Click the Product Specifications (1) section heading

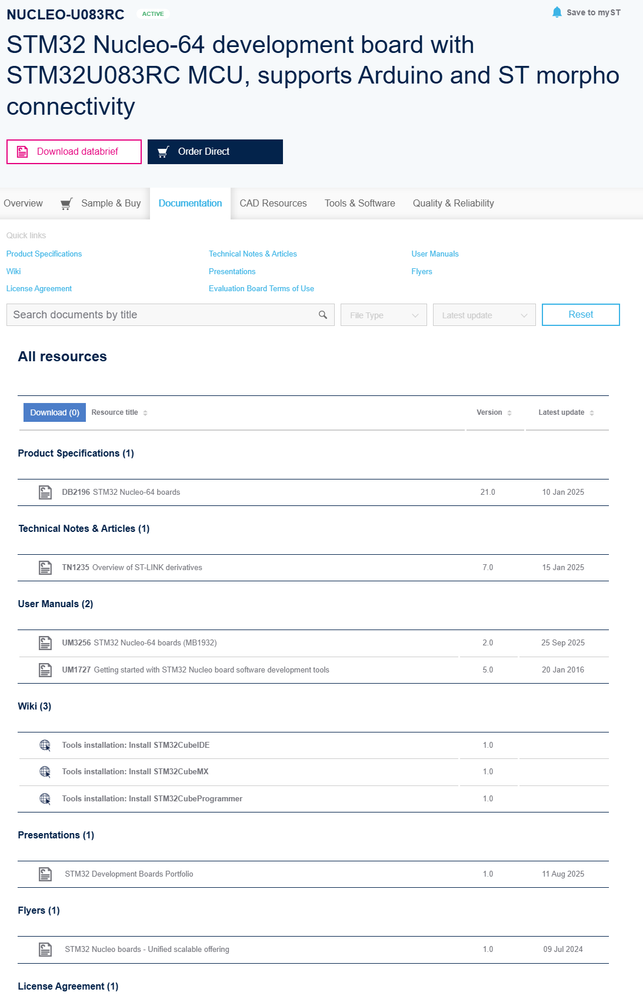[76, 454]
